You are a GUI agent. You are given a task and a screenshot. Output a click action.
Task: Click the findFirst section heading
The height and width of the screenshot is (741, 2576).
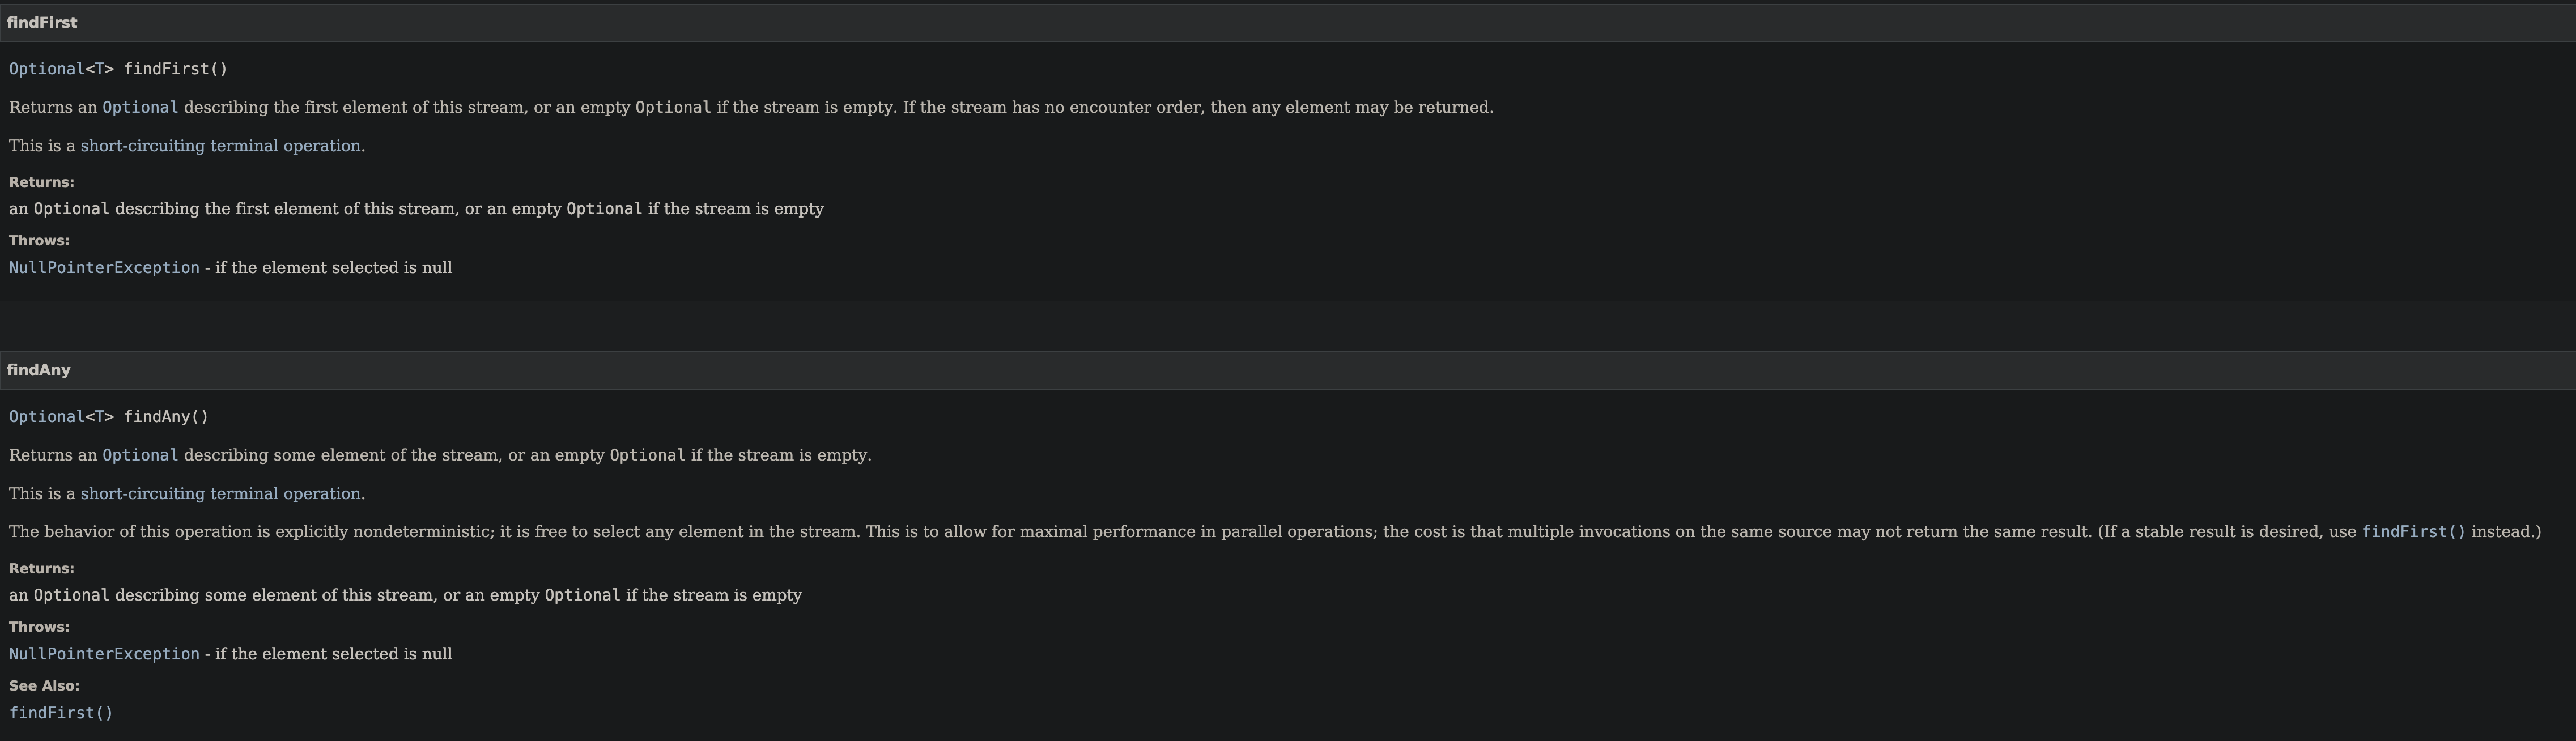[x=42, y=23]
